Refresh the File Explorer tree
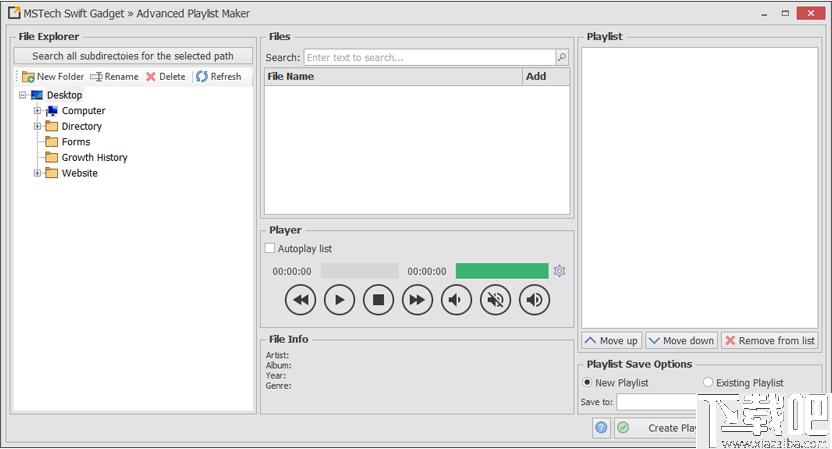 pyautogui.click(x=218, y=76)
